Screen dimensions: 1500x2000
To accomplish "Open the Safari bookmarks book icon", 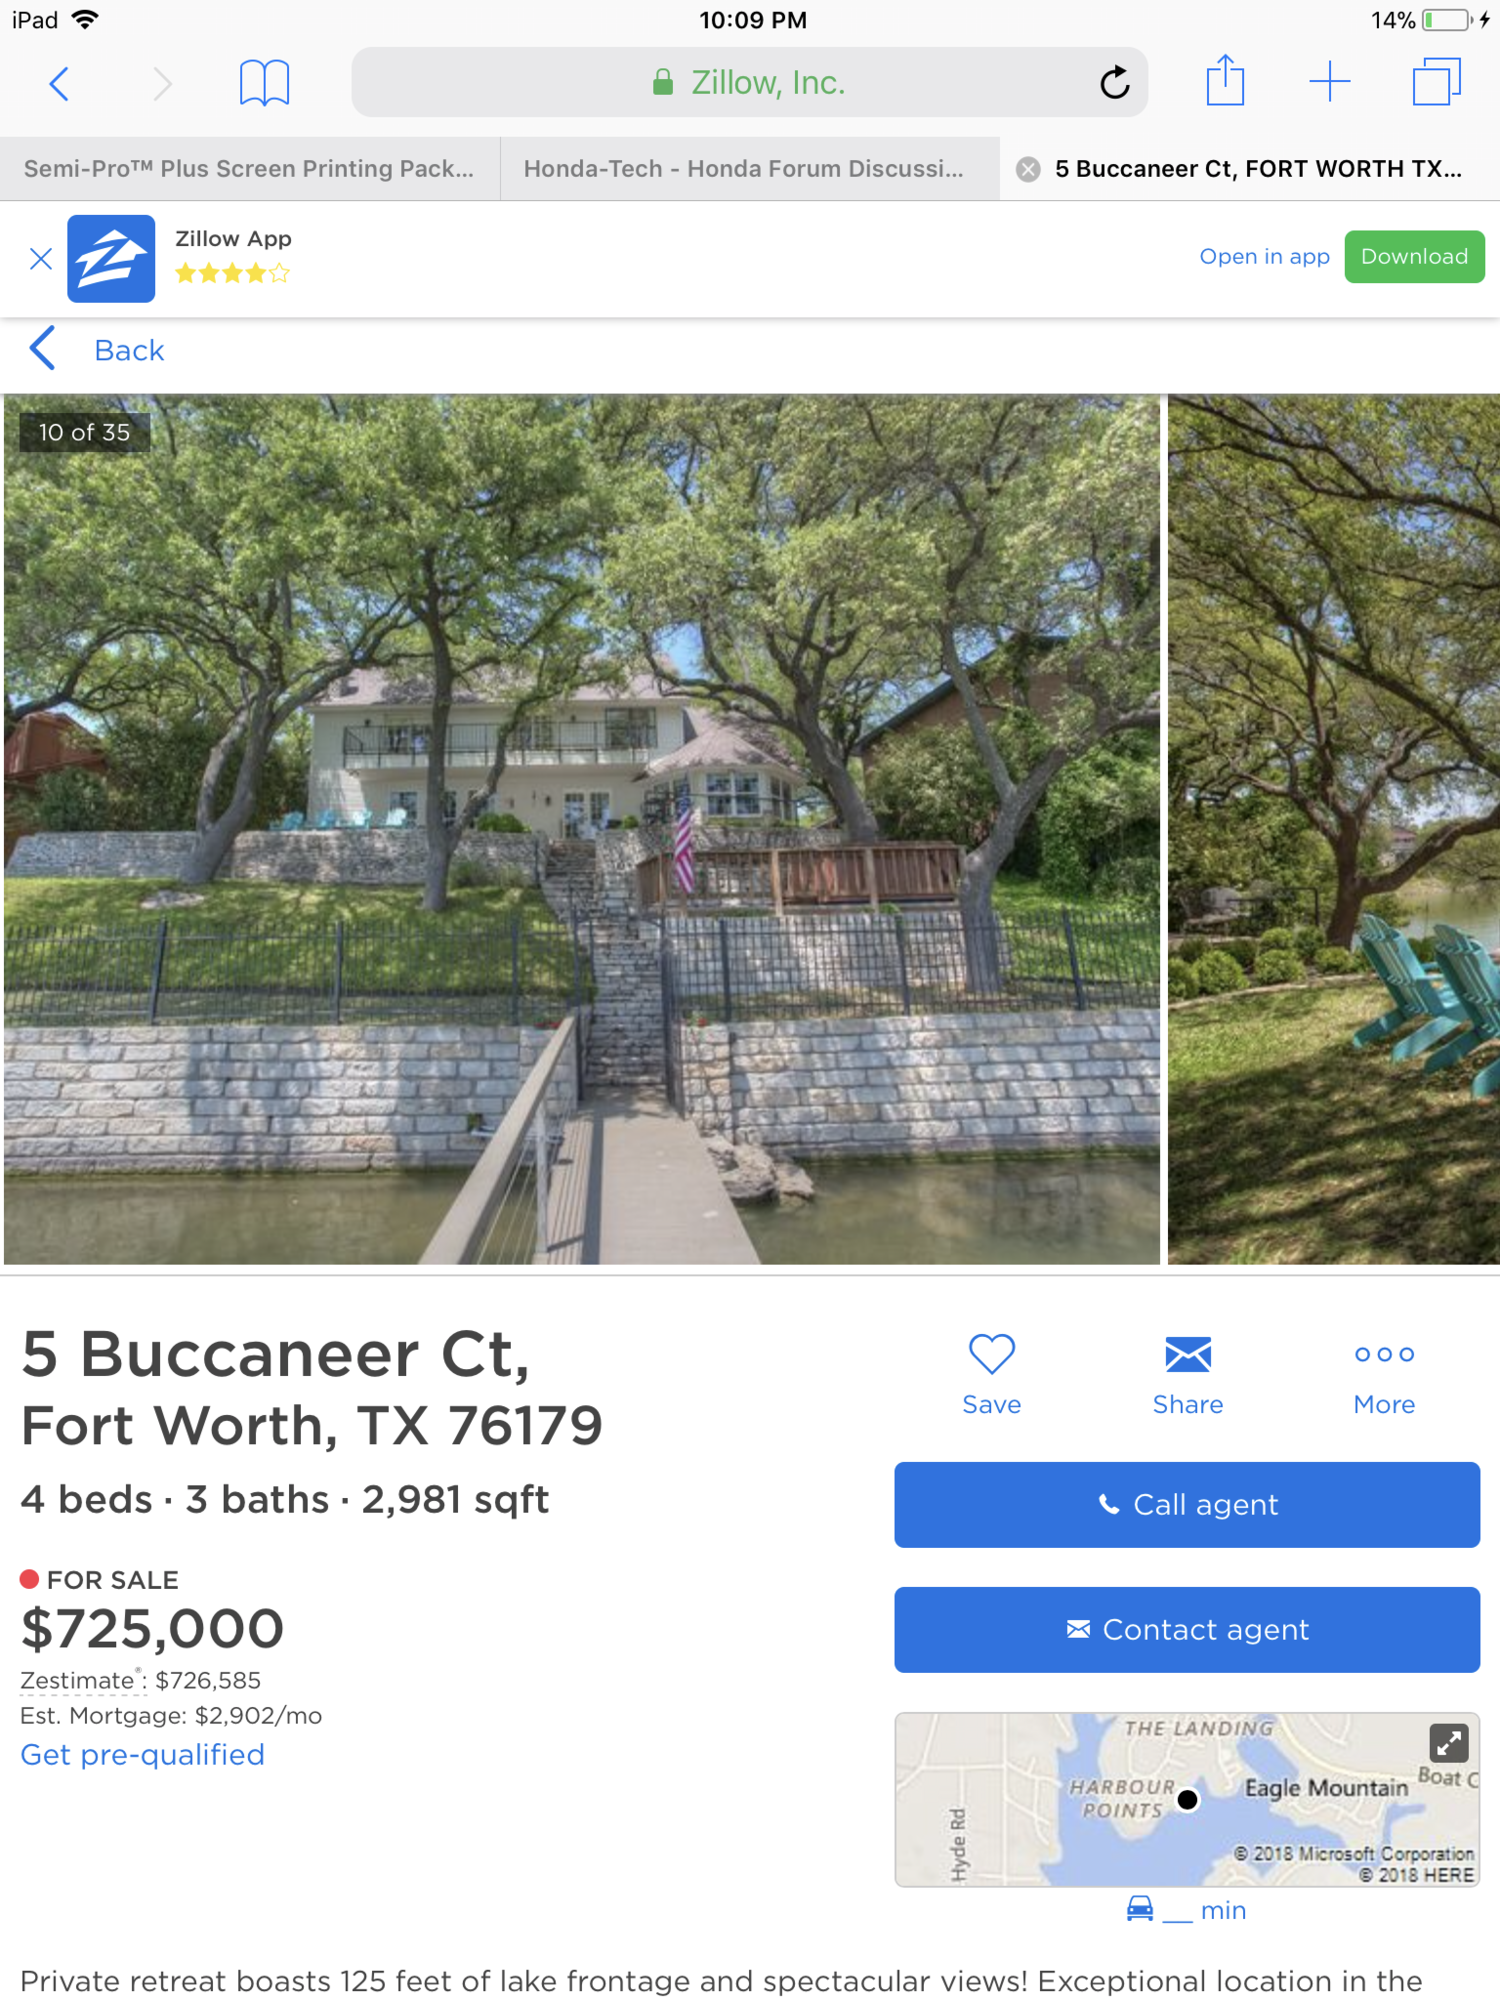I will pyautogui.click(x=264, y=83).
